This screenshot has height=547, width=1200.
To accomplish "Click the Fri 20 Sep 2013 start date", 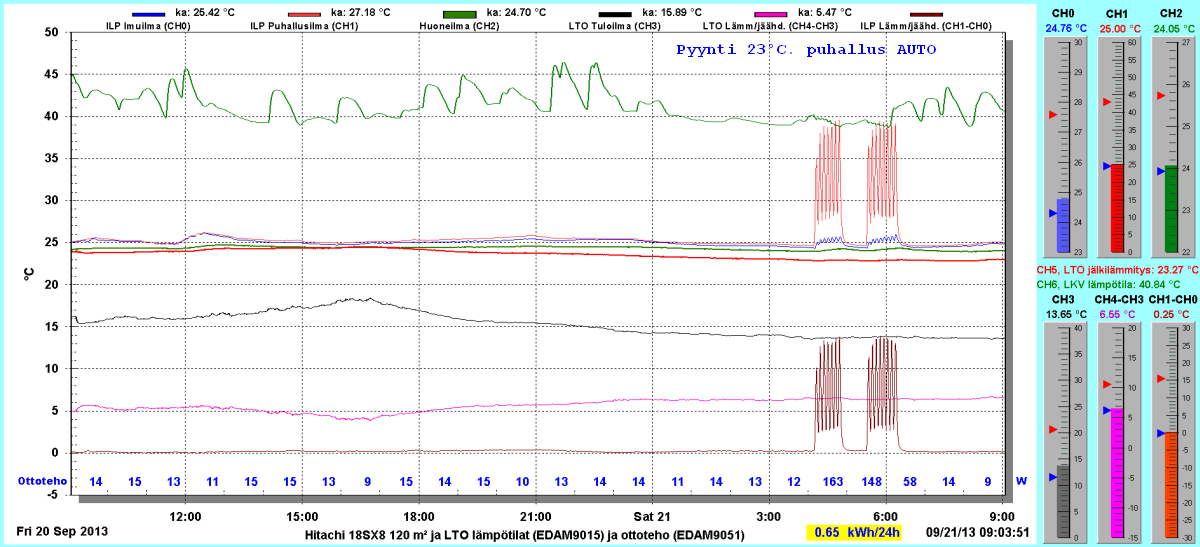I will tap(62, 530).
